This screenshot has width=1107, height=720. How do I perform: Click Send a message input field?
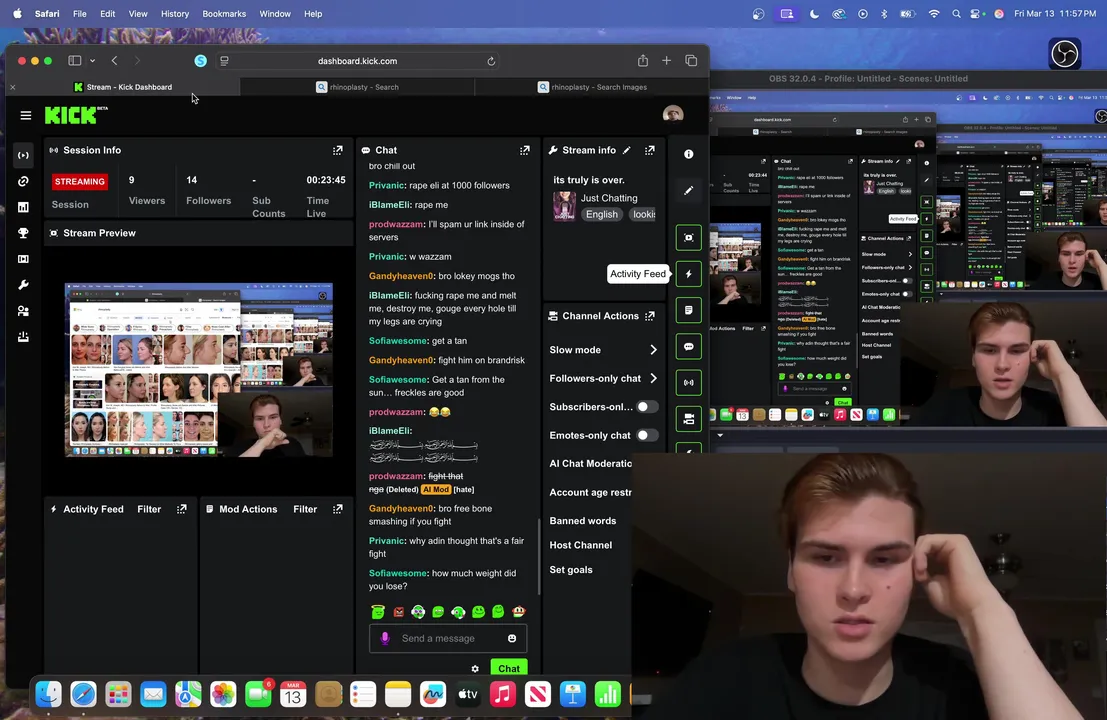[448, 638]
